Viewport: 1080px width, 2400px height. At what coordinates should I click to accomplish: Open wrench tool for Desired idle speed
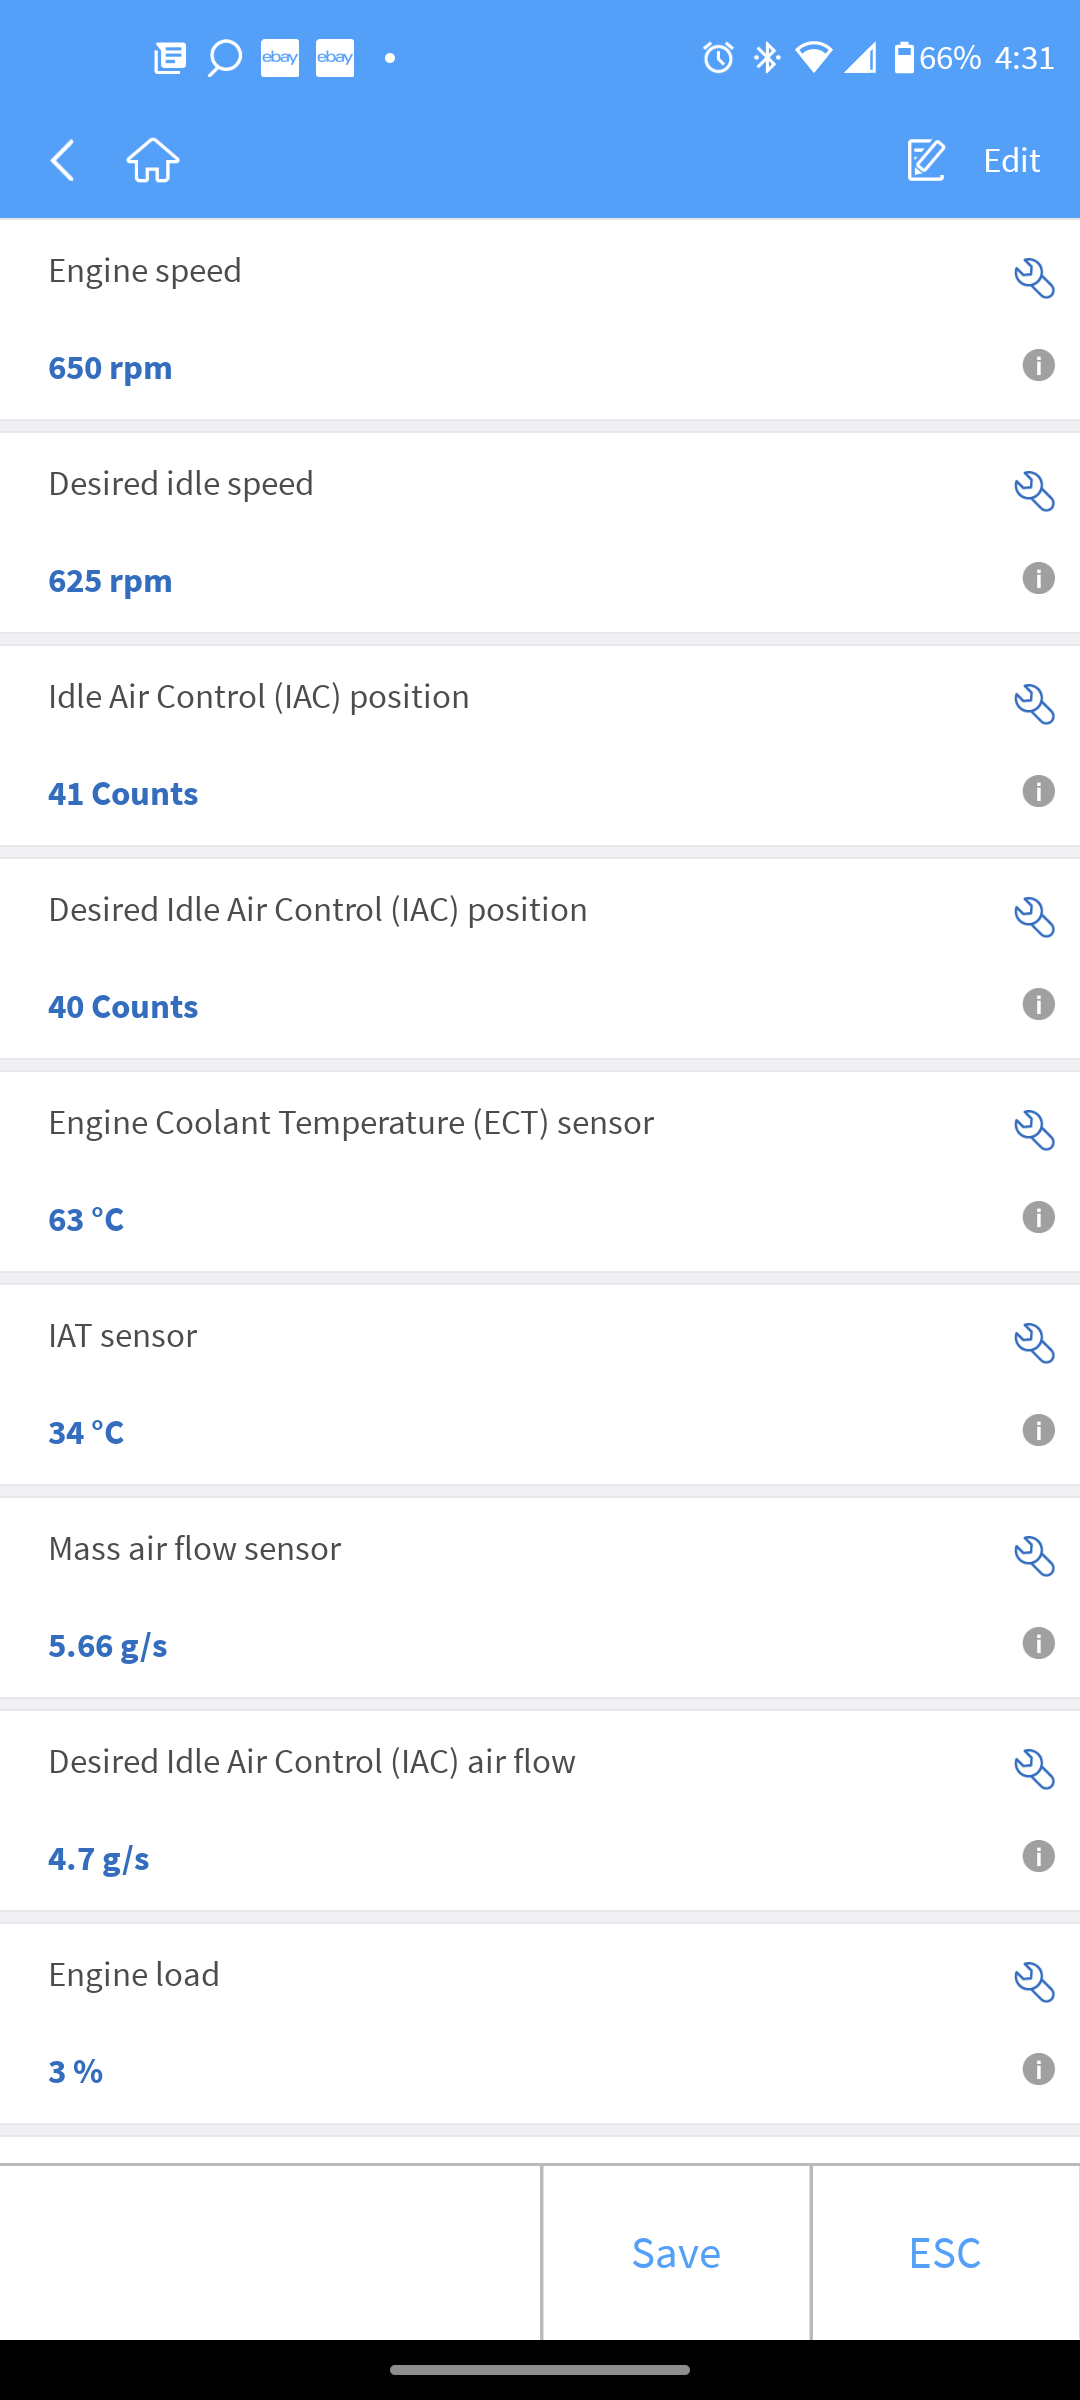pos(1034,492)
